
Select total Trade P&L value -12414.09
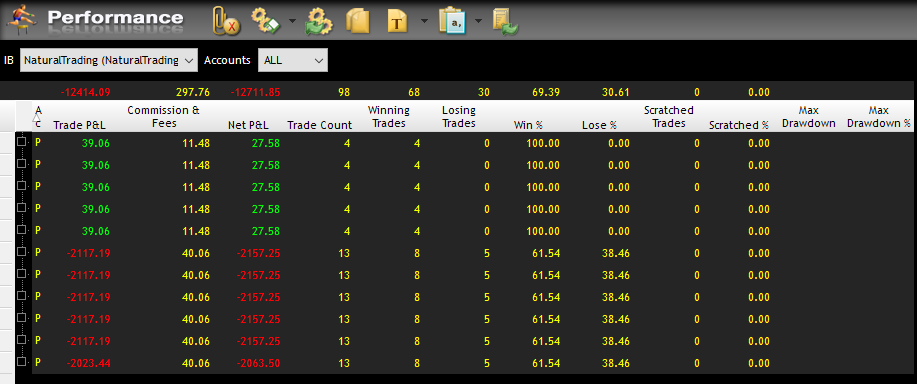[x=85, y=92]
